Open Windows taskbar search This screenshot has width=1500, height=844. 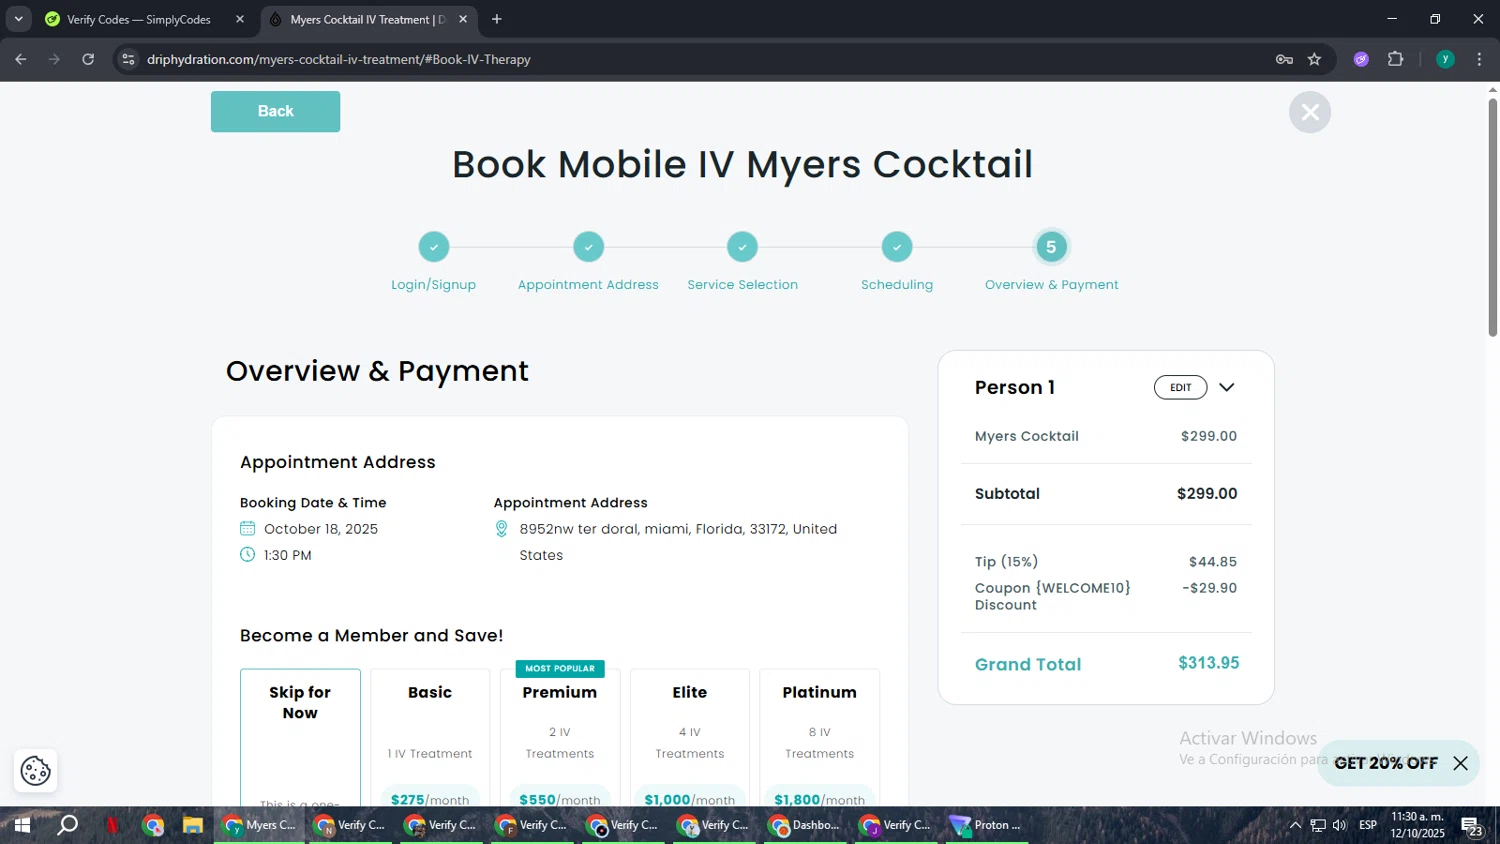pos(67,825)
